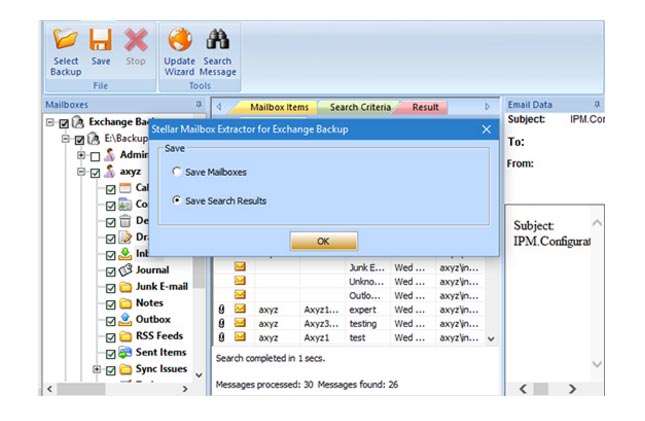Click the Calendar folder icon

pos(125,188)
